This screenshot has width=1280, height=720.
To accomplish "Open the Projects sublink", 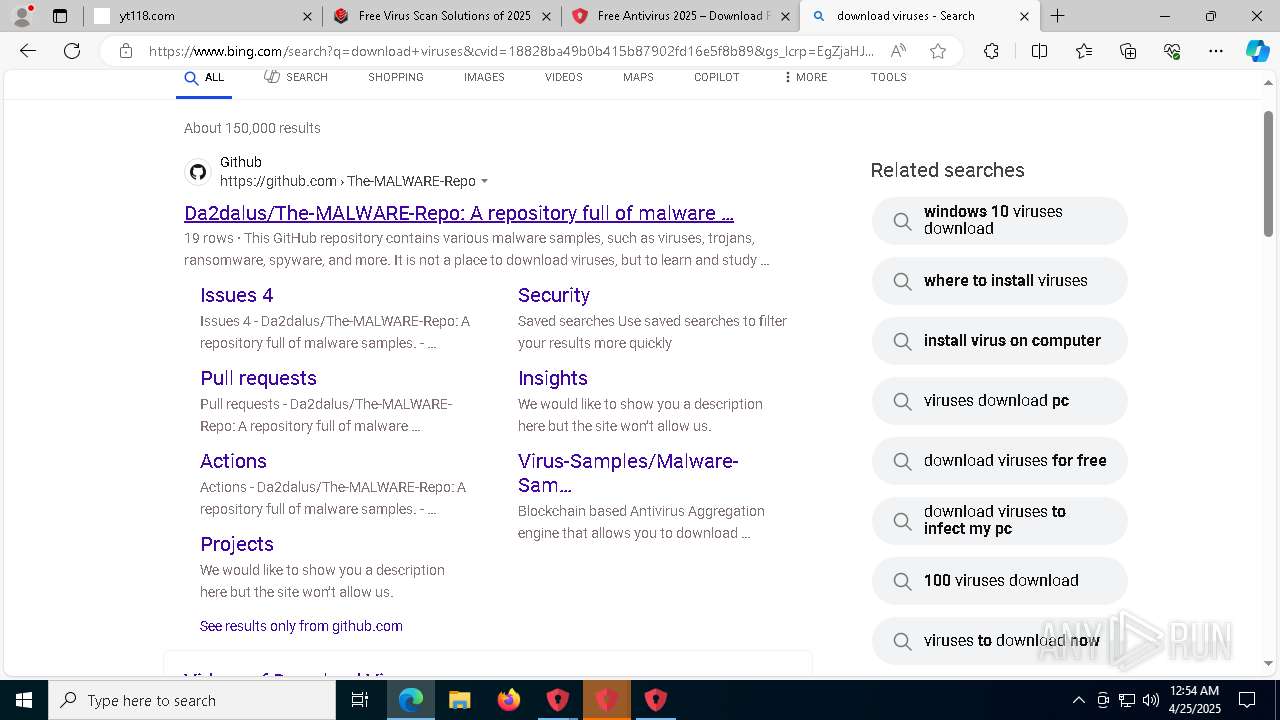I will (237, 544).
